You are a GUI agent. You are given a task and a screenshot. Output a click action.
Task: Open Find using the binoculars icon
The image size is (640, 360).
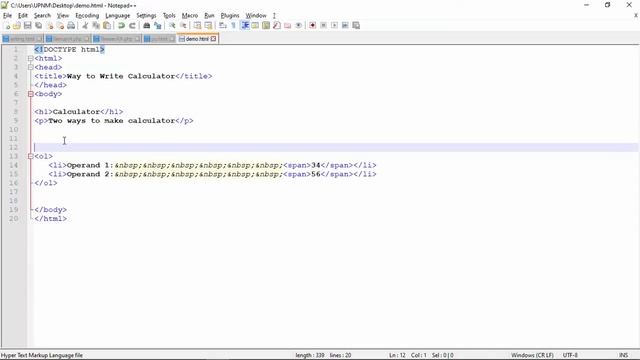[x=147, y=25]
